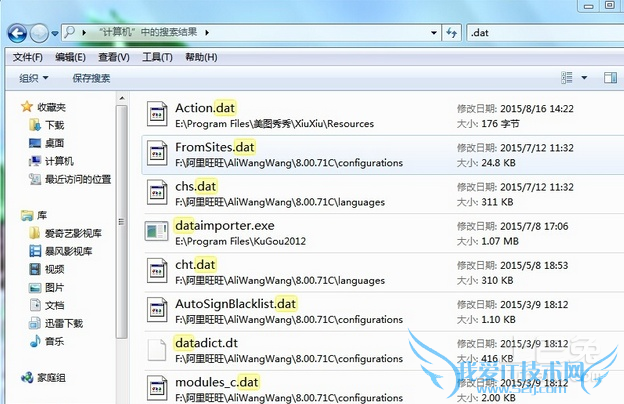Screen dimensions: 624x404
Task: Open 爱奇艺影视库 library
Action: pos(73,233)
